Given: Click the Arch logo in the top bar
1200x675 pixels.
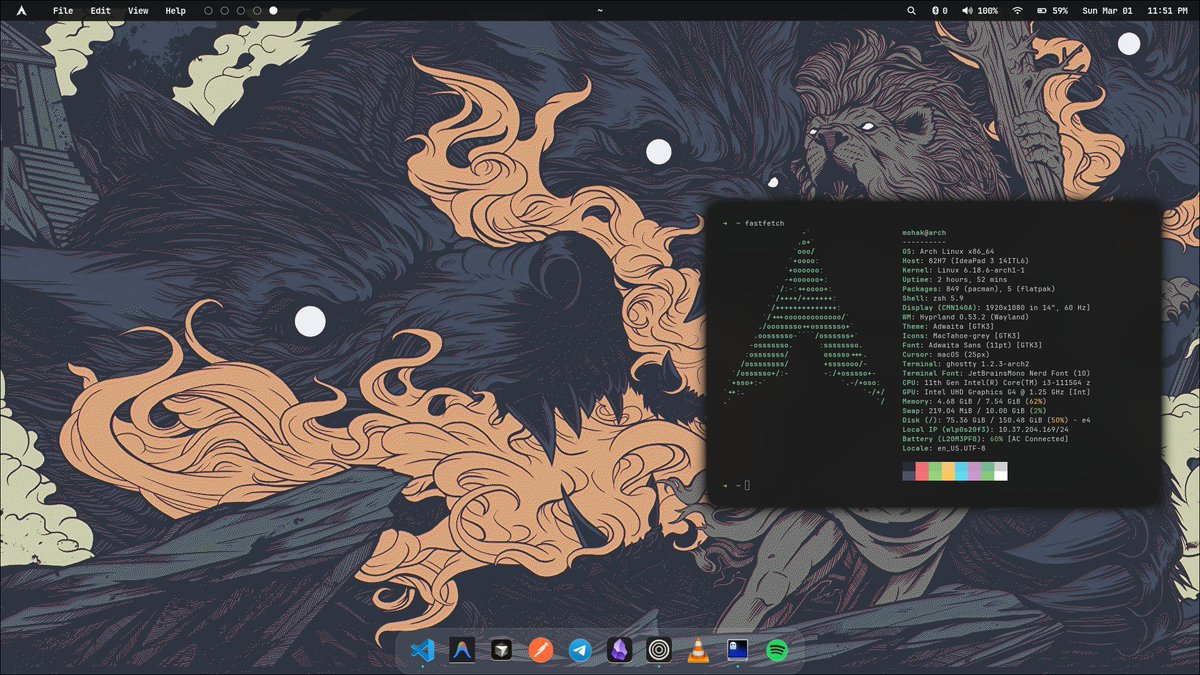Looking at the screenshot, I should click(x=22, y=10).
